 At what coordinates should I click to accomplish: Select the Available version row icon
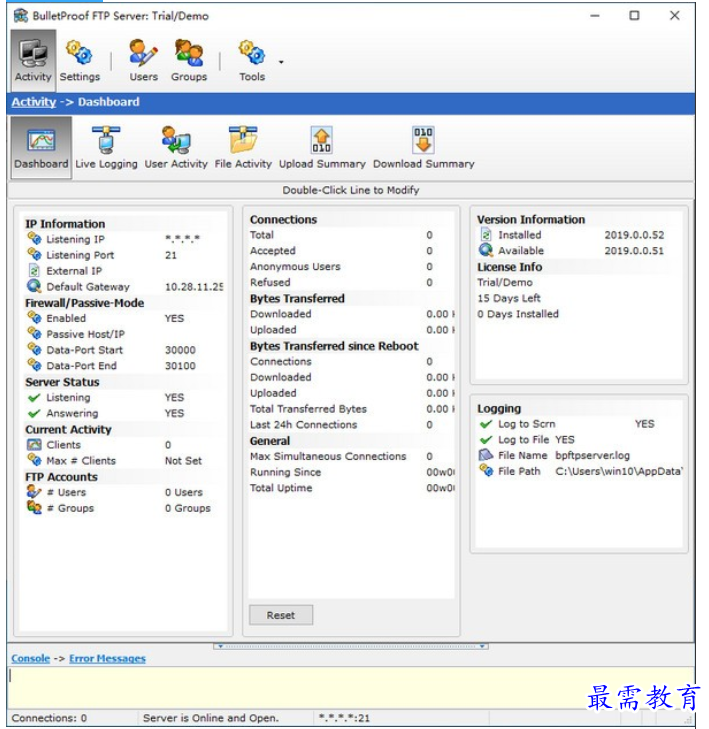coord(486,250)
